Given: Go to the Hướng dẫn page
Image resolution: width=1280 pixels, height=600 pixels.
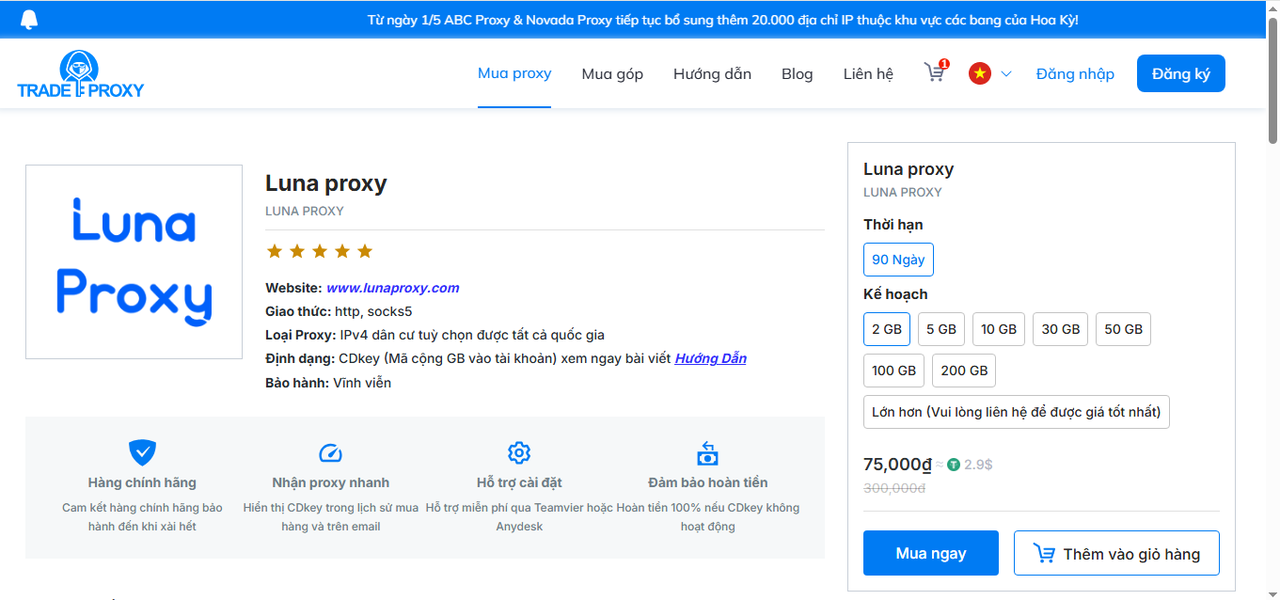Looking at the screenshot, I should coord(712,74).
